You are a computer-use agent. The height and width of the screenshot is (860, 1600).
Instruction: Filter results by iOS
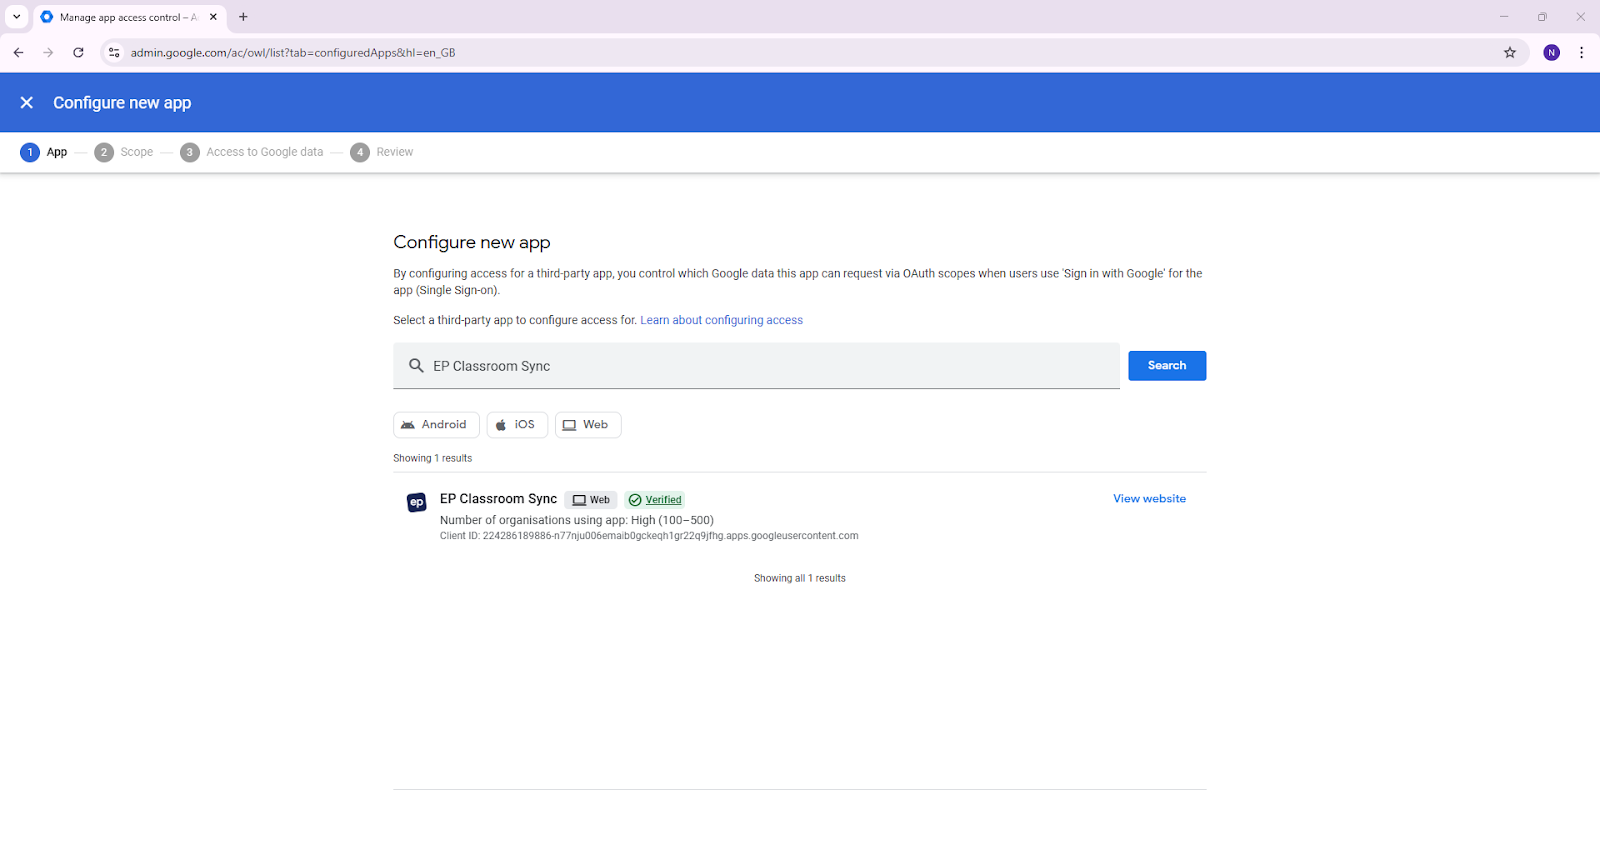tap(517, 425)
